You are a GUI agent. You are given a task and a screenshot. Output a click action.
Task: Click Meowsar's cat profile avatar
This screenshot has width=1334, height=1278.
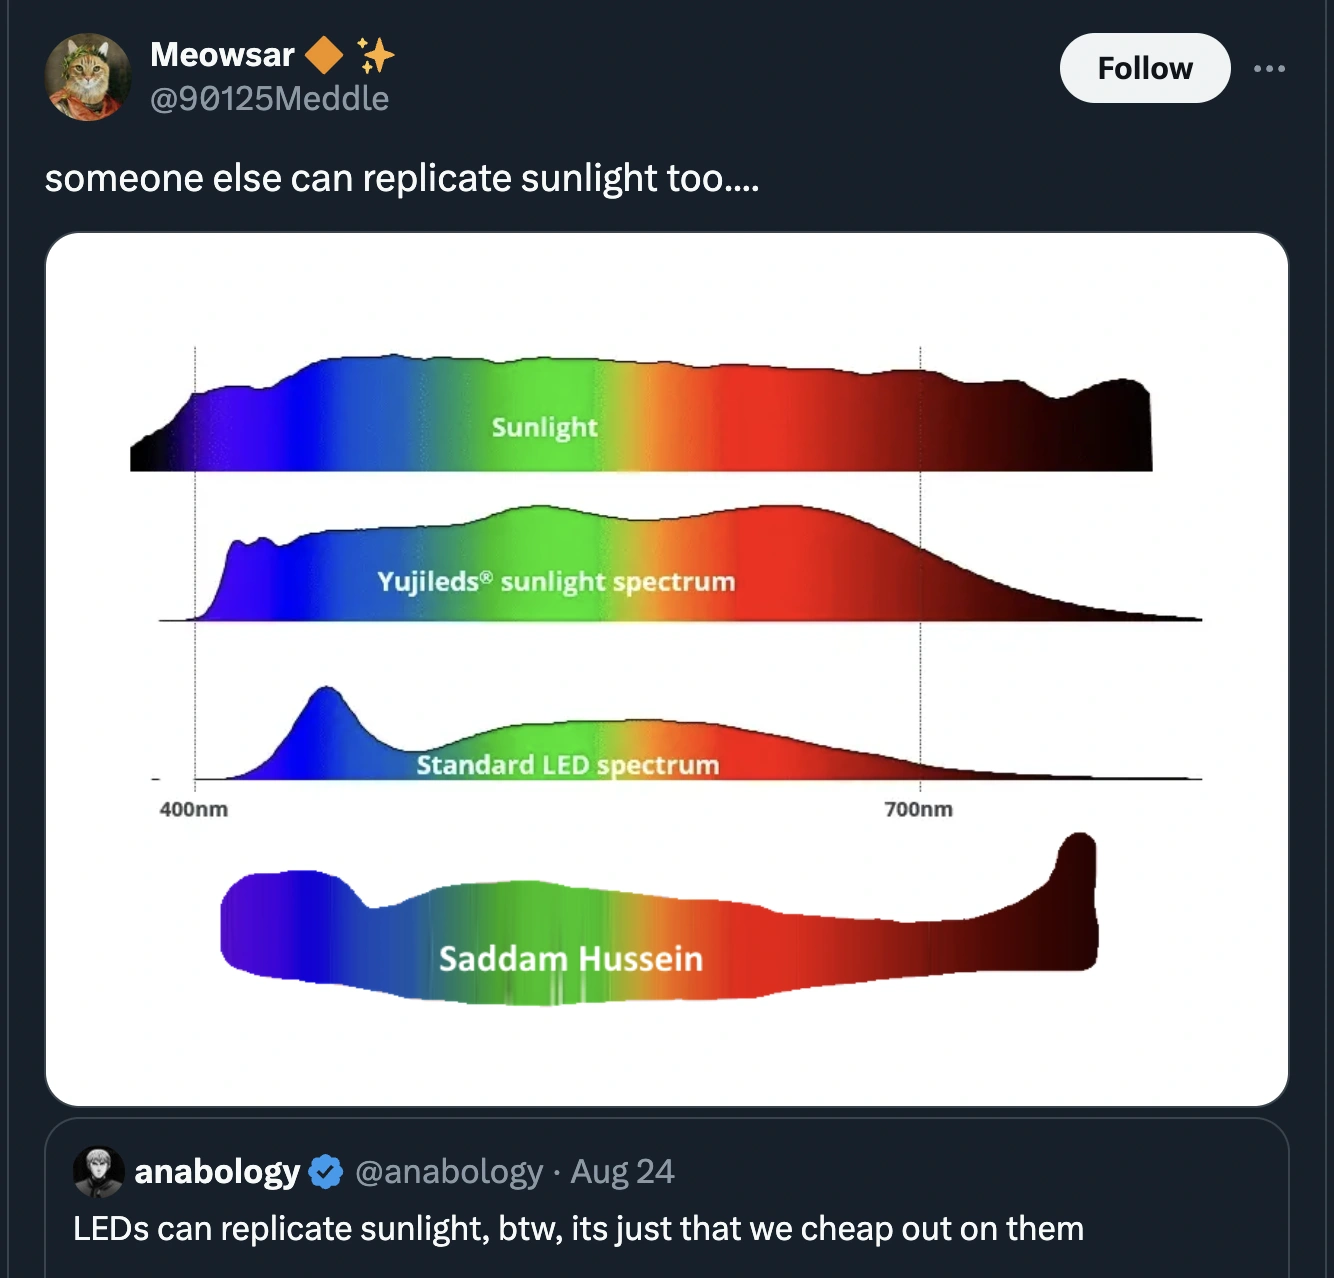pos(87,76)
